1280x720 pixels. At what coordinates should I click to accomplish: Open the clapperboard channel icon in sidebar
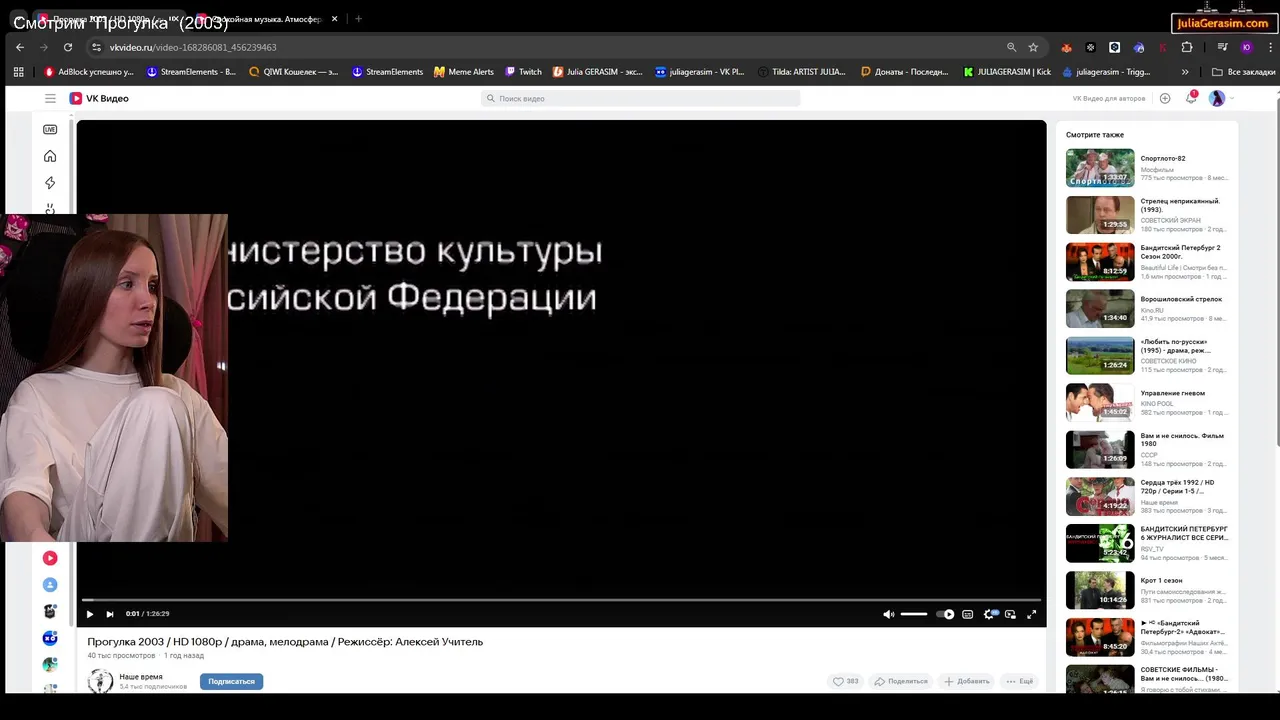pos(50,611)
